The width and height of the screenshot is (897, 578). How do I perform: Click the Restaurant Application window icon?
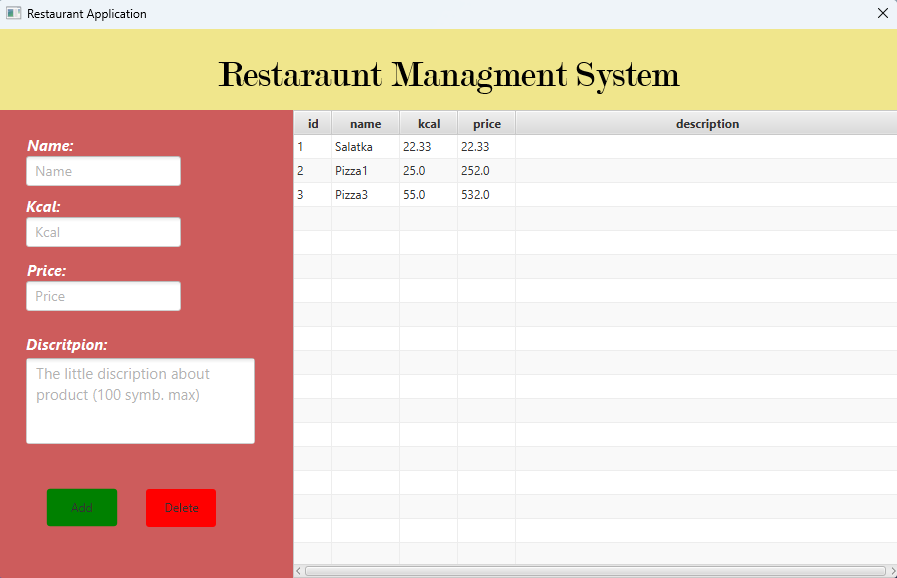click(x=13, y=13)
